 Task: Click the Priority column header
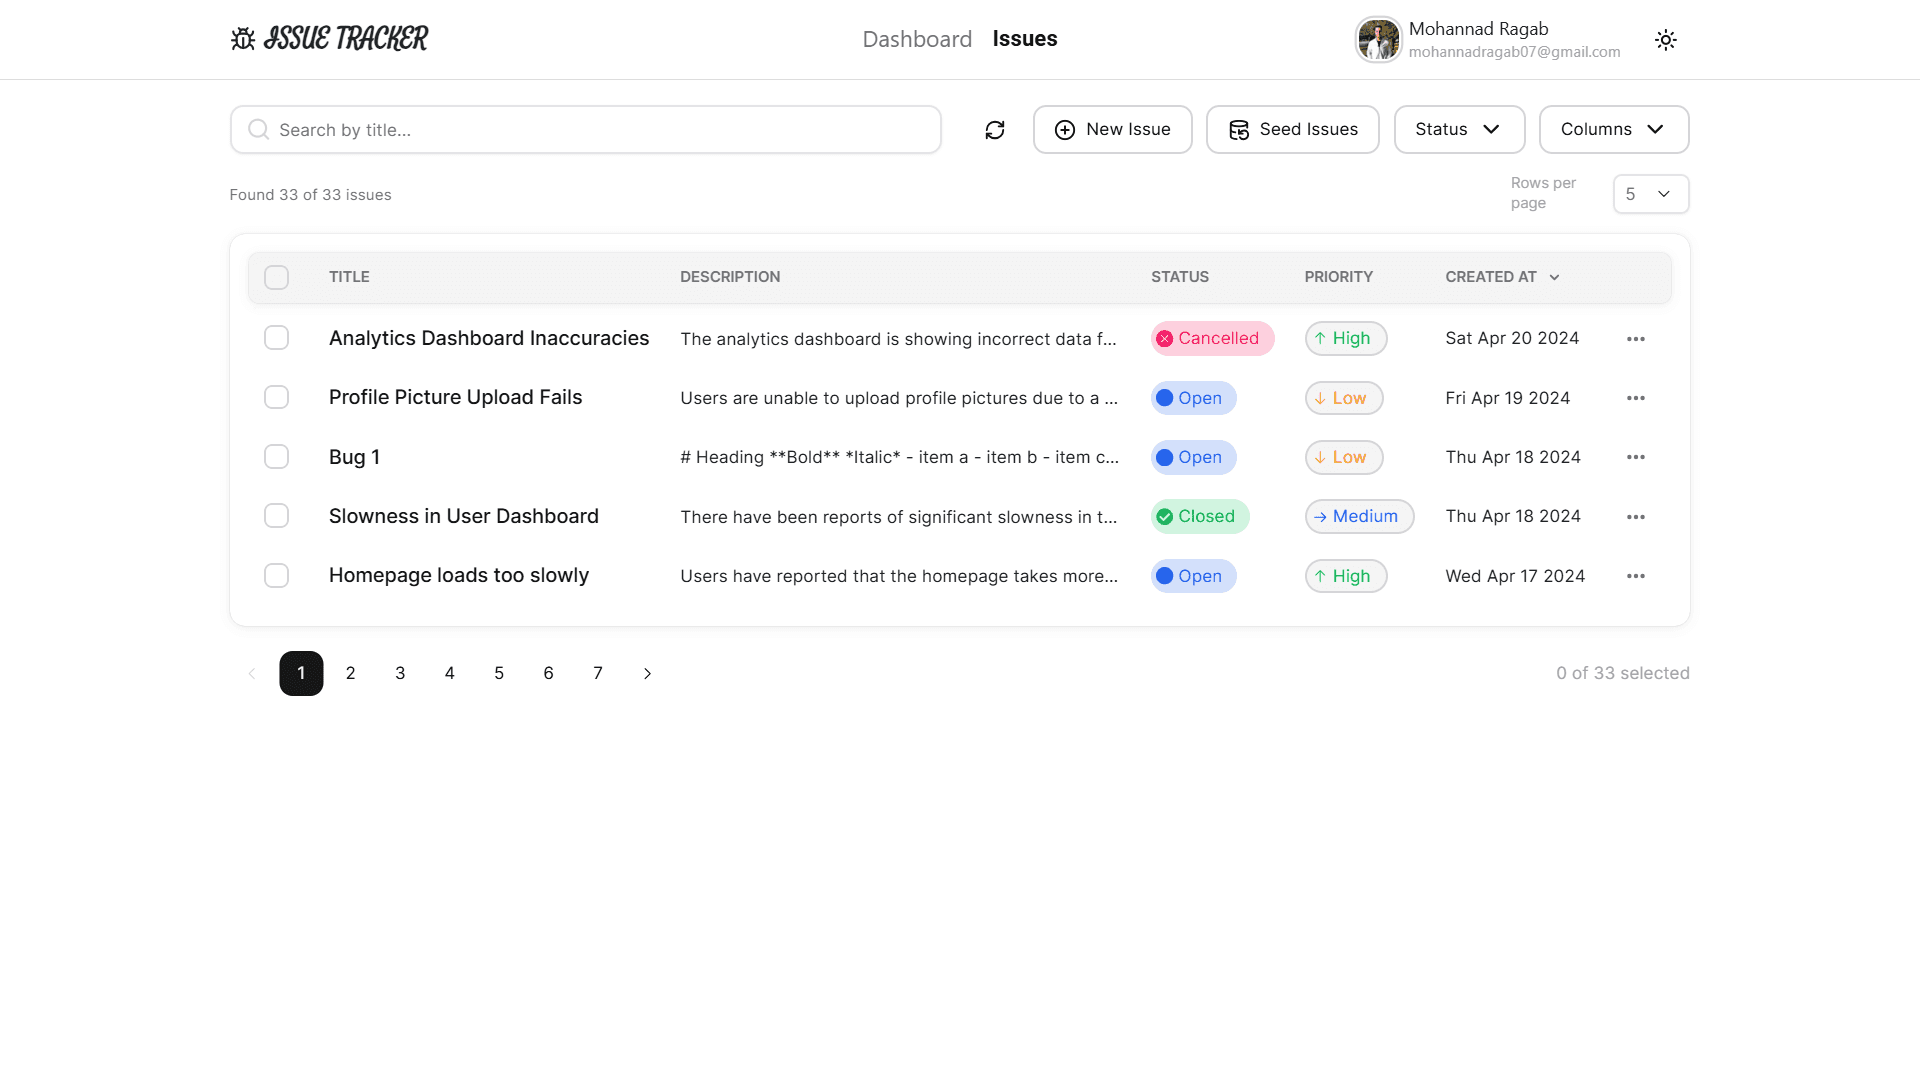click(1338, 277)
